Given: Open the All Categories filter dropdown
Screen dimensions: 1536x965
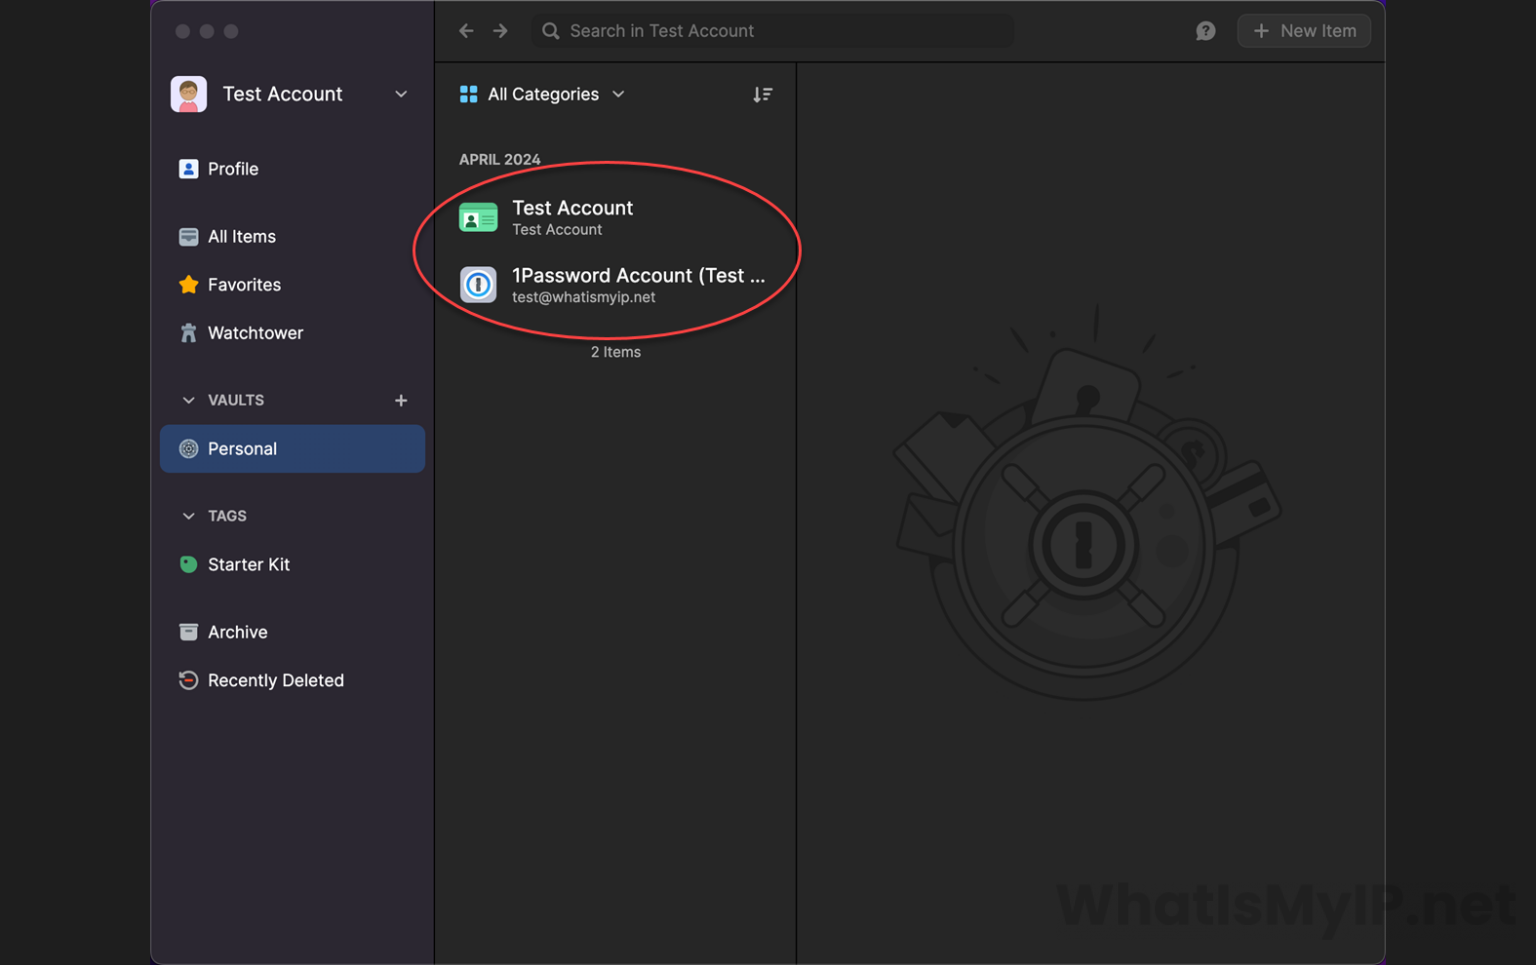Looking at the screenshot, I should (542, 94).
